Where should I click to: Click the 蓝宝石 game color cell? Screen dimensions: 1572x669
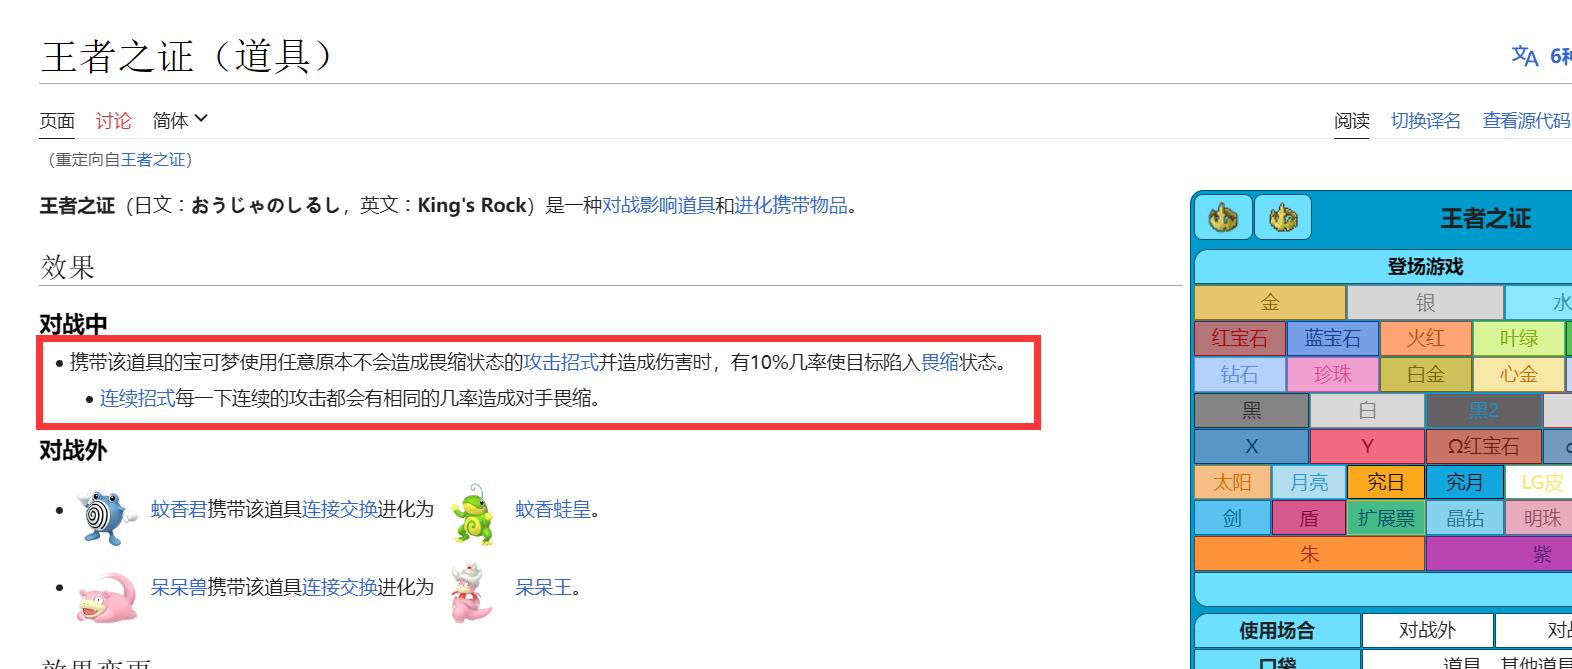[x=1332, y=338]
